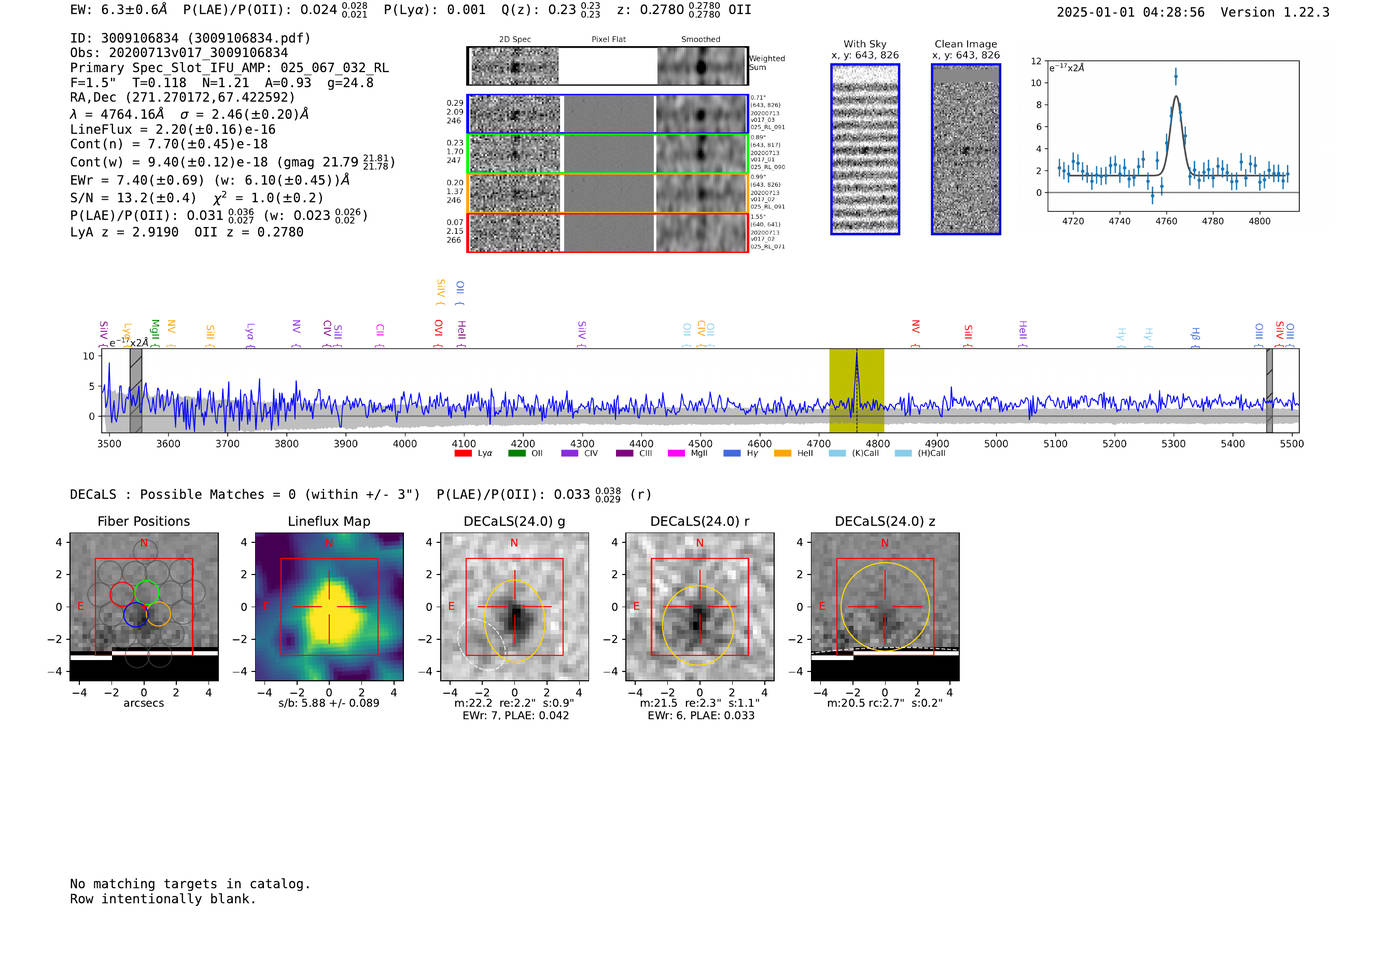1400x953 pixels.
Task: Click the timestamp 2025-01-01 04:28:56
Action: 1131,12
